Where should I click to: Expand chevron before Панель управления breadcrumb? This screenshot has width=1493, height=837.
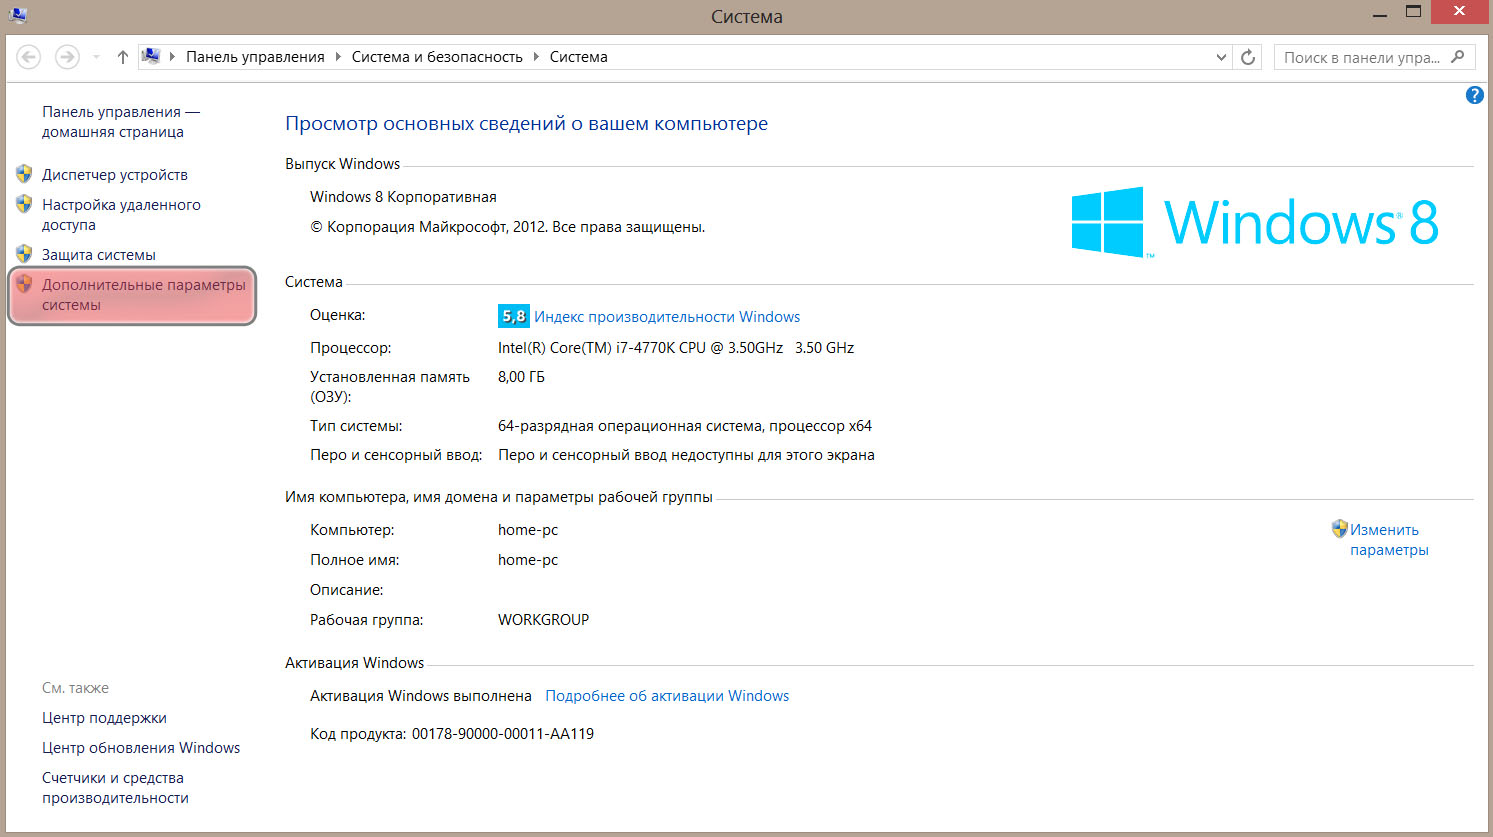(x=172, y=57)
